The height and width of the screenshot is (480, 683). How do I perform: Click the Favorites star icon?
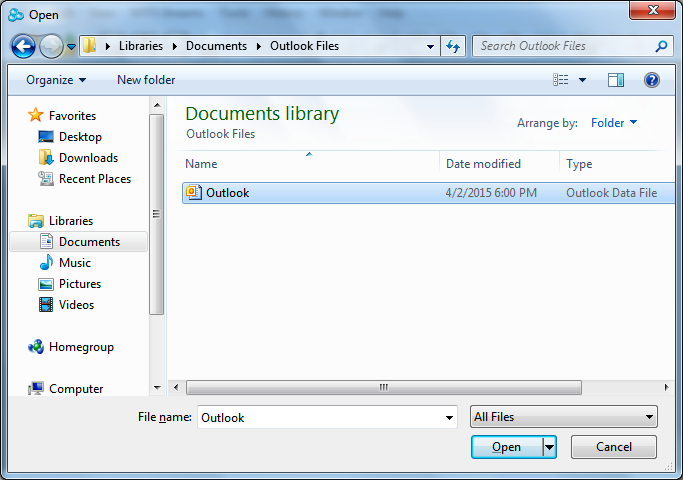tap(35, 115)
